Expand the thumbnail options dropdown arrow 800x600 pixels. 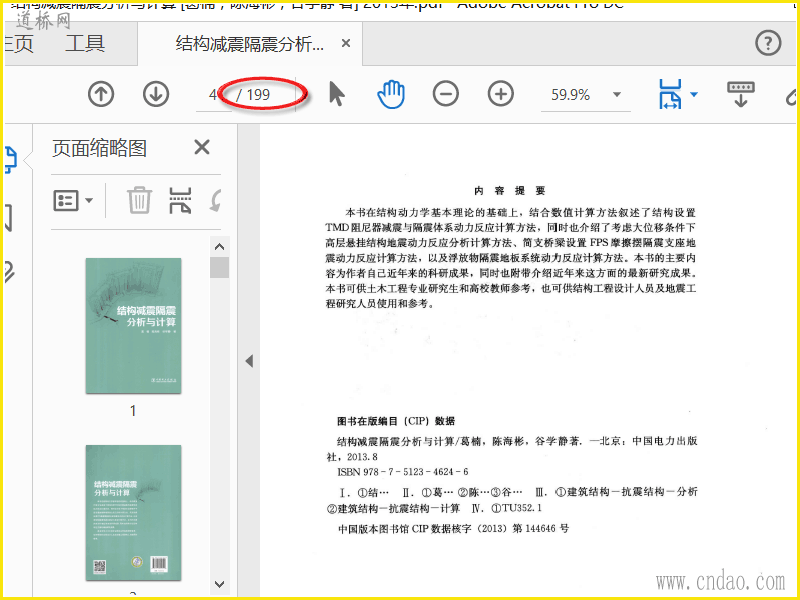(89, 201)
